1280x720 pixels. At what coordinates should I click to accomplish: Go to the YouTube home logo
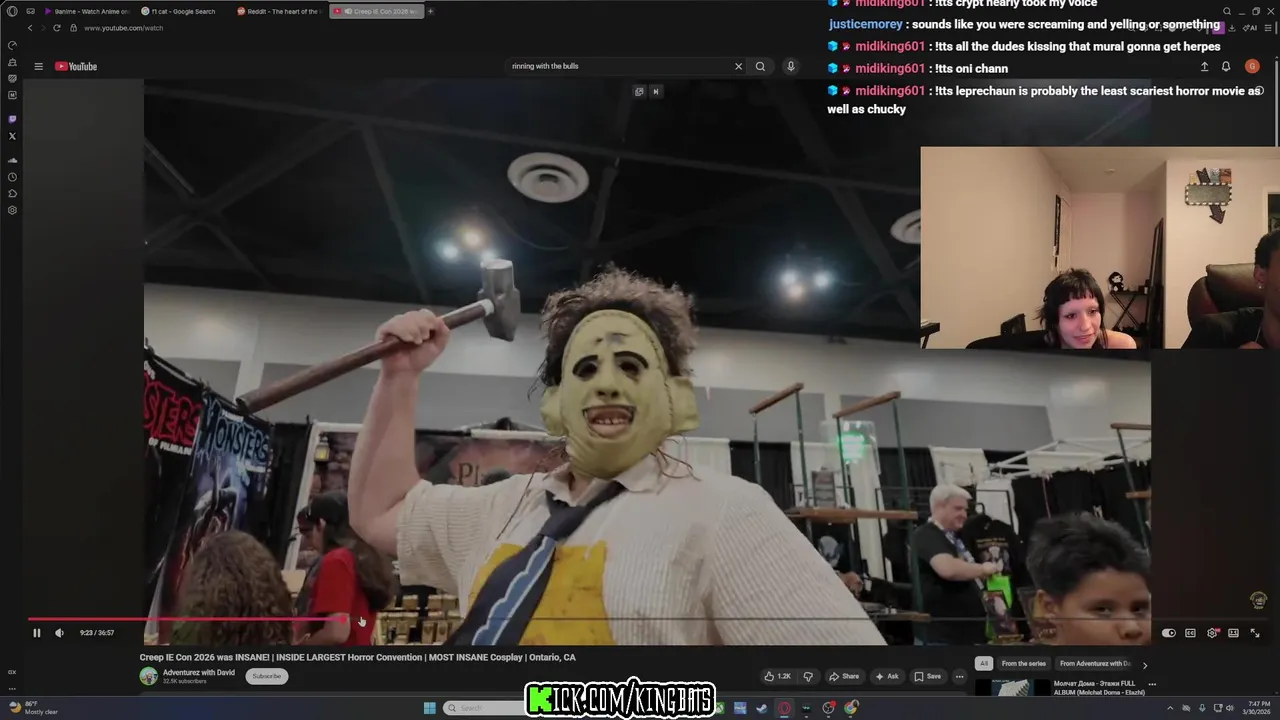click(x=76, y=67)
